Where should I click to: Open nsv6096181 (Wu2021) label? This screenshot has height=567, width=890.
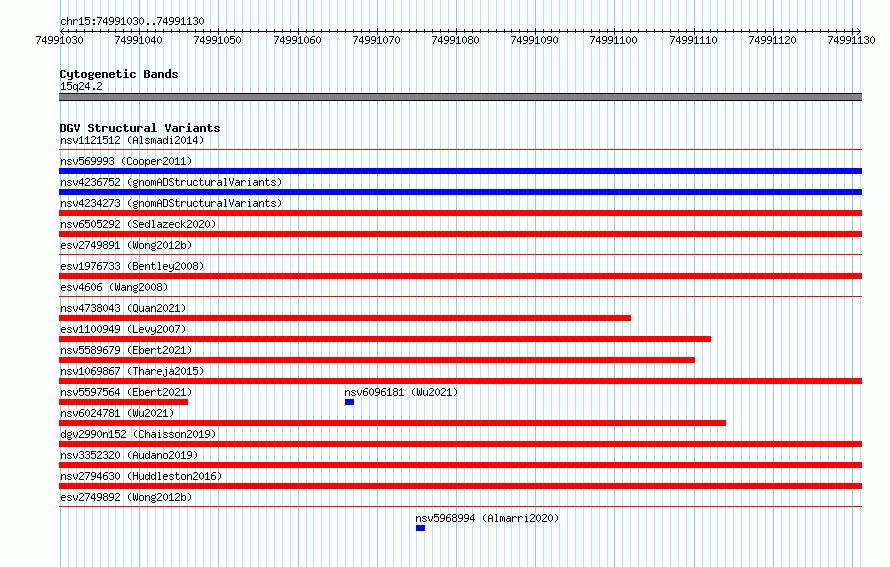401,392
